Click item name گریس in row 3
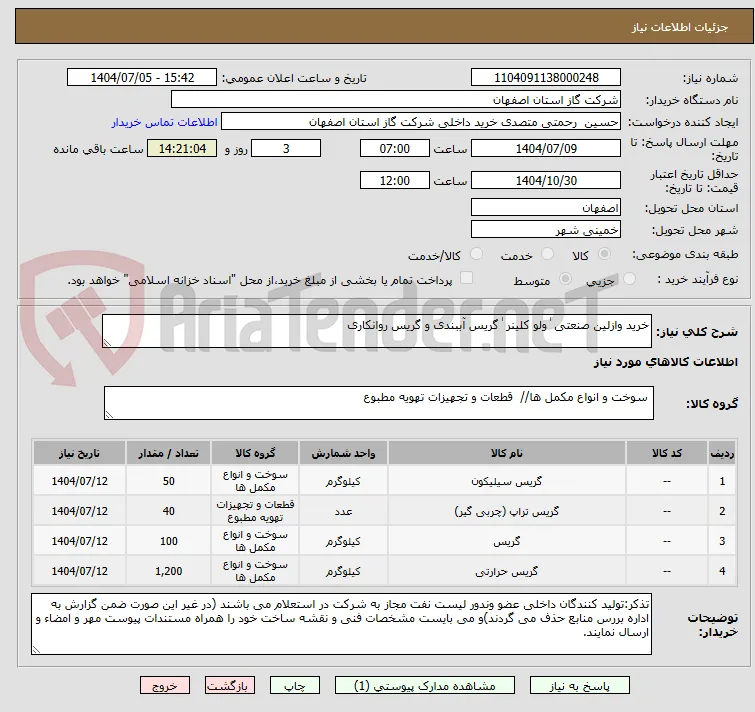The image size is (755, 712). tap(507, 541)
